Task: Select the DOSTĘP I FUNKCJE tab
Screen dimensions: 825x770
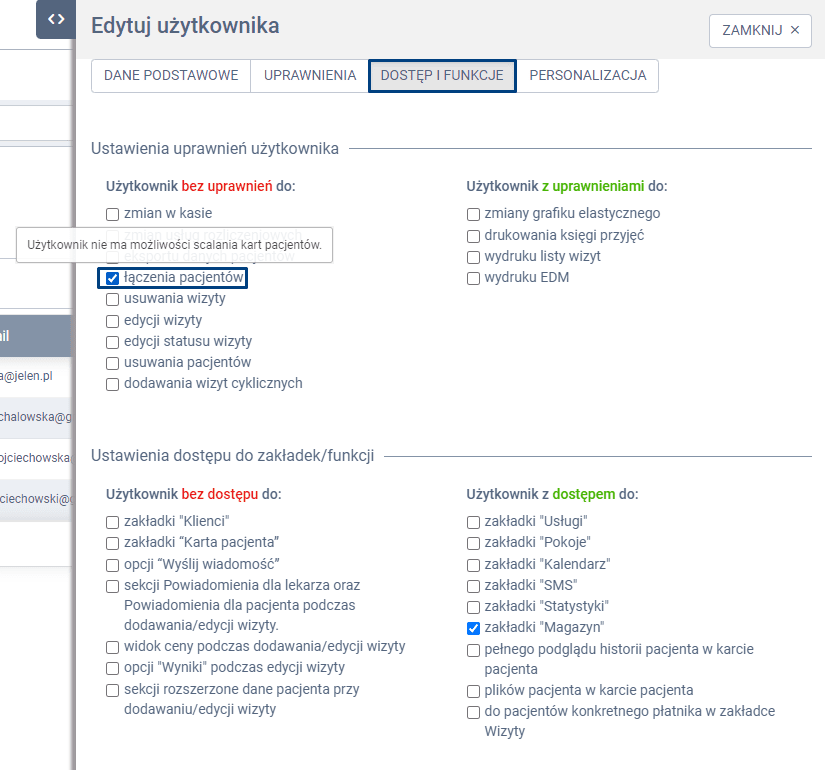Action: point(442,75)
